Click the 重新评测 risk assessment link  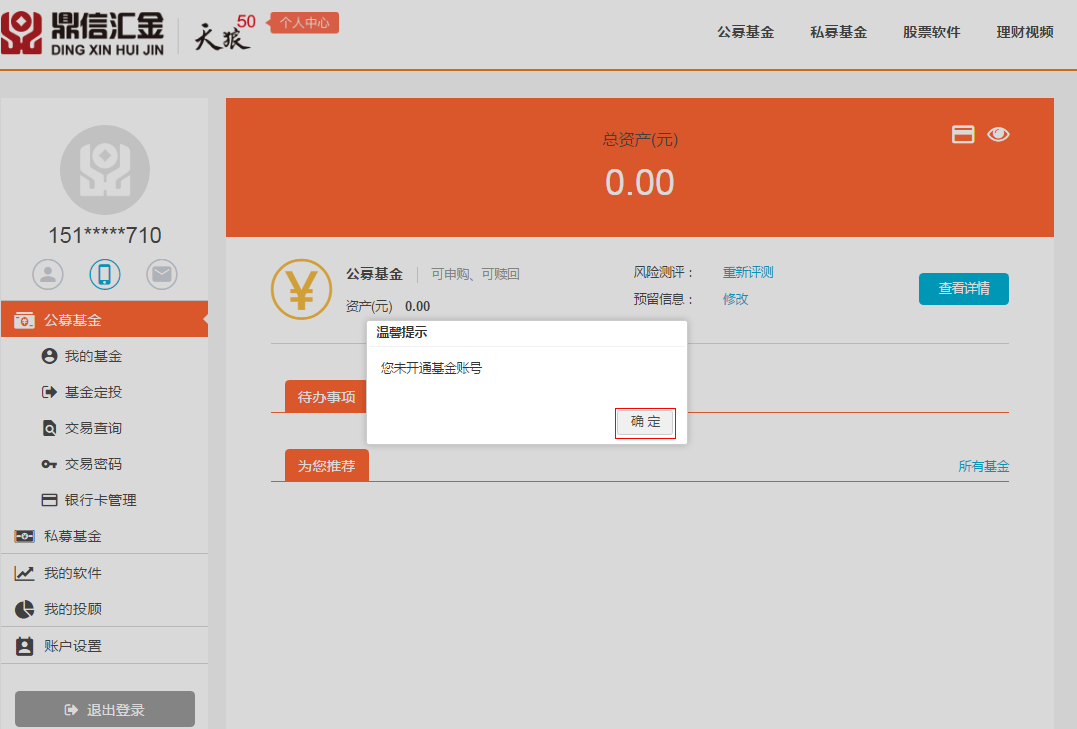(748, 272)
